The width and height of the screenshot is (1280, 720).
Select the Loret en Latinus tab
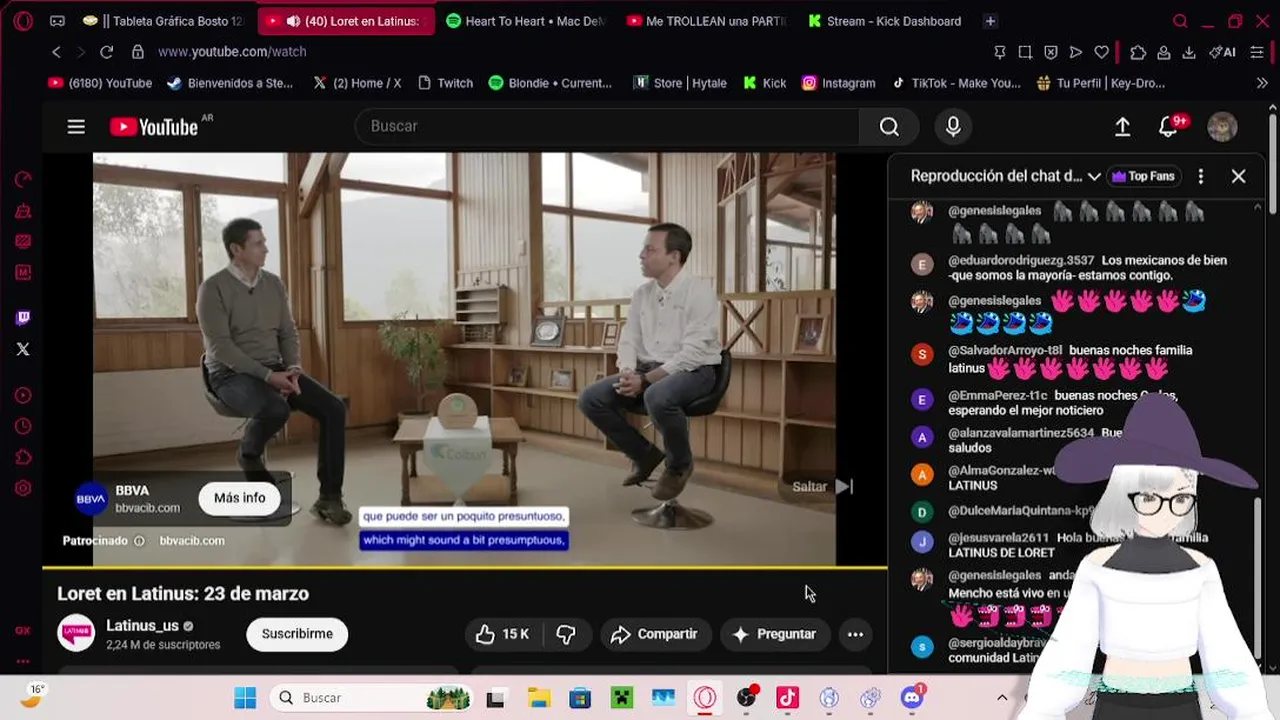pyautogui.click(x=346, y=21)
